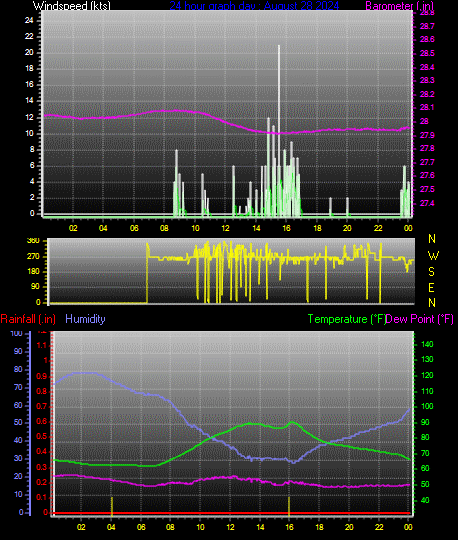Select the 'Temperature (°F)' legend label
This screenshot has width=458, height=540.
click(346, 319)
